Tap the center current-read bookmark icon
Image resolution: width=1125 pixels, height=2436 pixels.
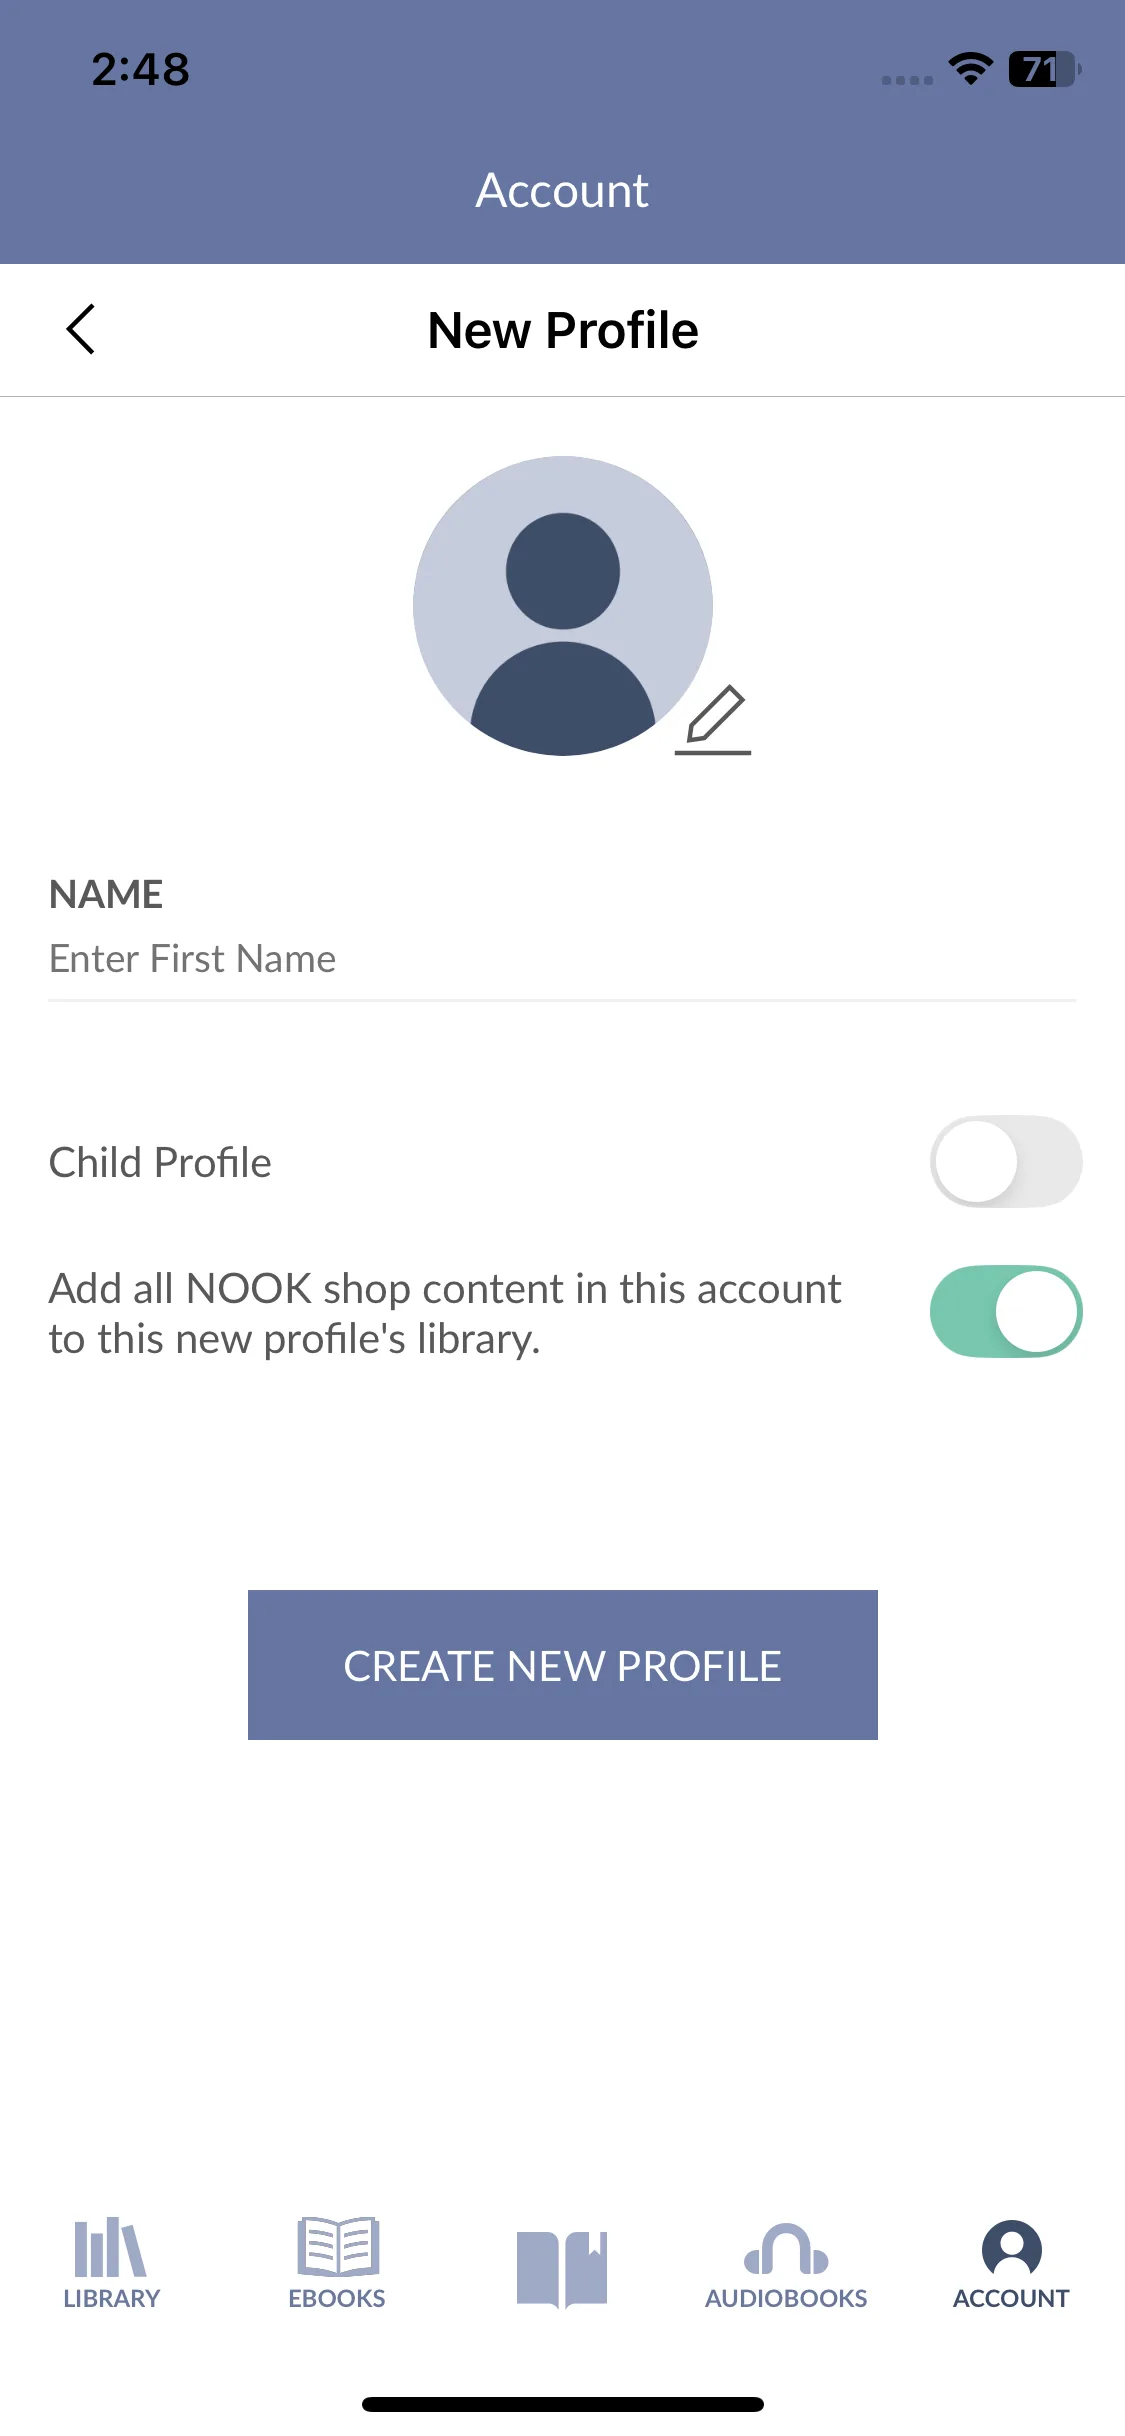(562, 2269)
